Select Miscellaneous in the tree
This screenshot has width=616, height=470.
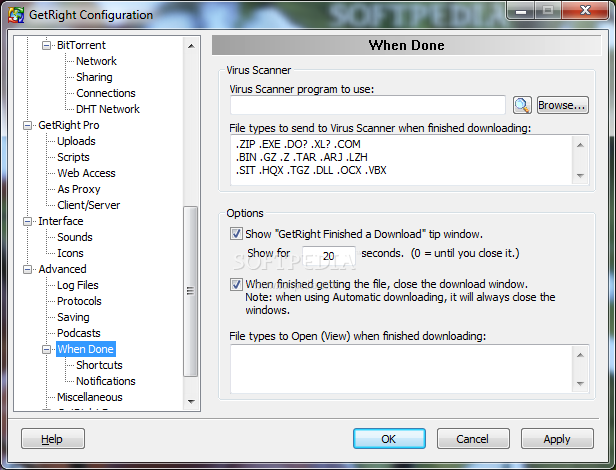(90, 397)
